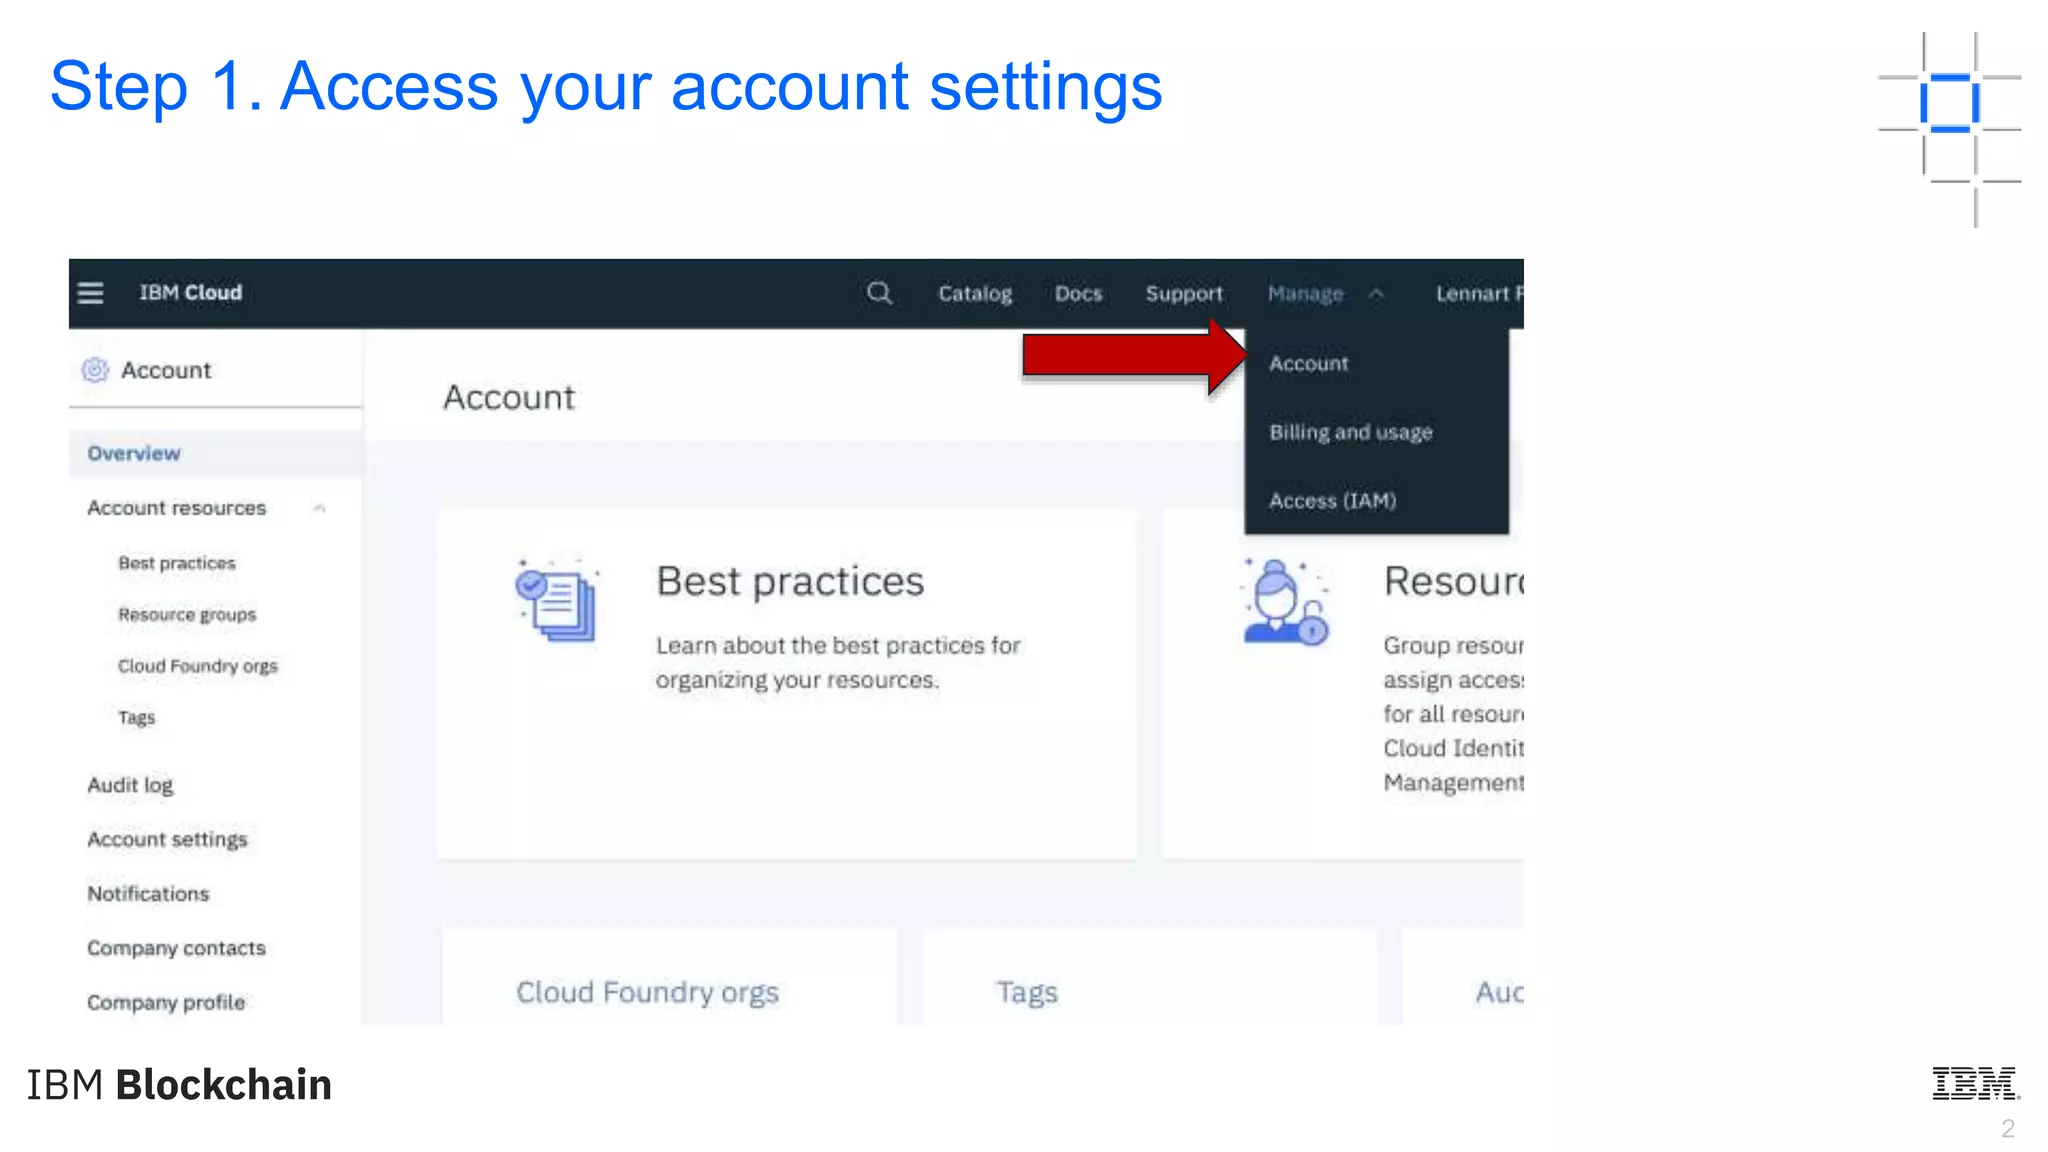Open Account settings in the sidebar
Screen dimensions: 2048x1152
pos(167,840)
